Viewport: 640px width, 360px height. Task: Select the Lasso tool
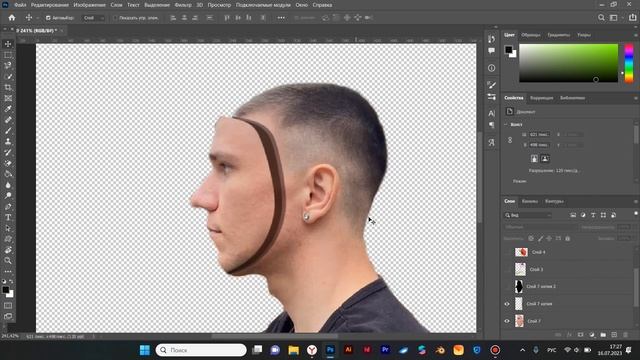pos(8,65)
